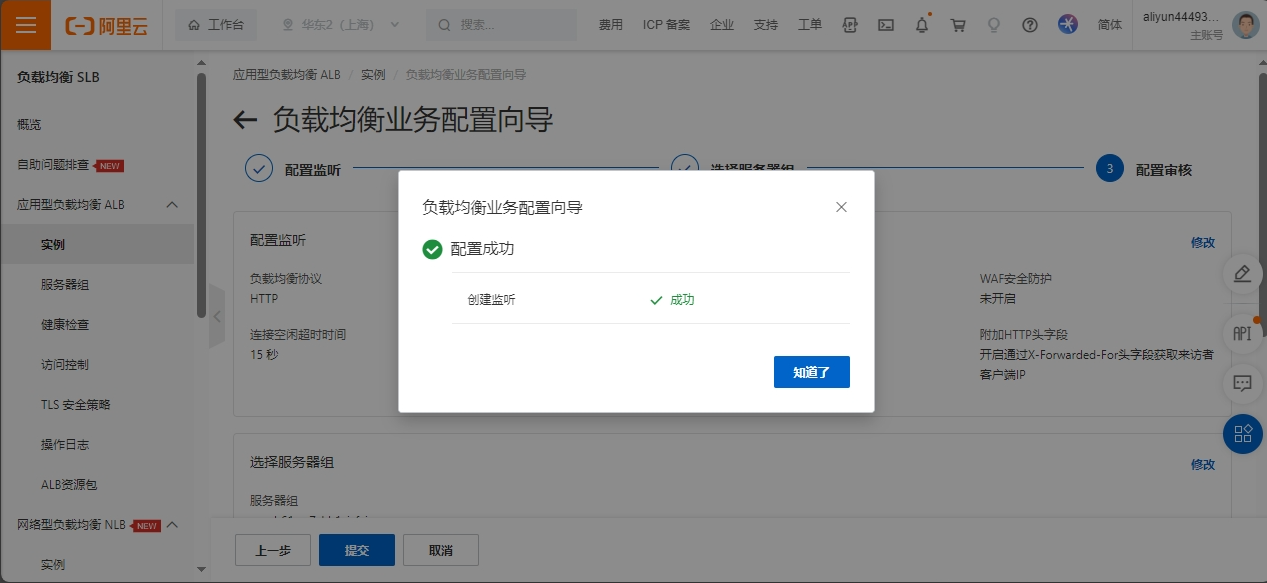Open Cloud Shell terminal icon

(885, 25)
